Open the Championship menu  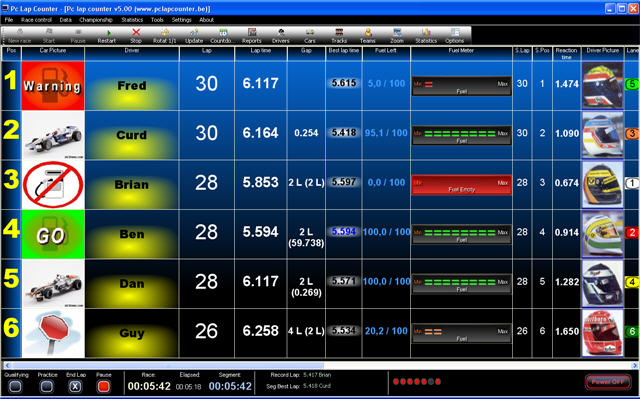[x=96, y=20]
